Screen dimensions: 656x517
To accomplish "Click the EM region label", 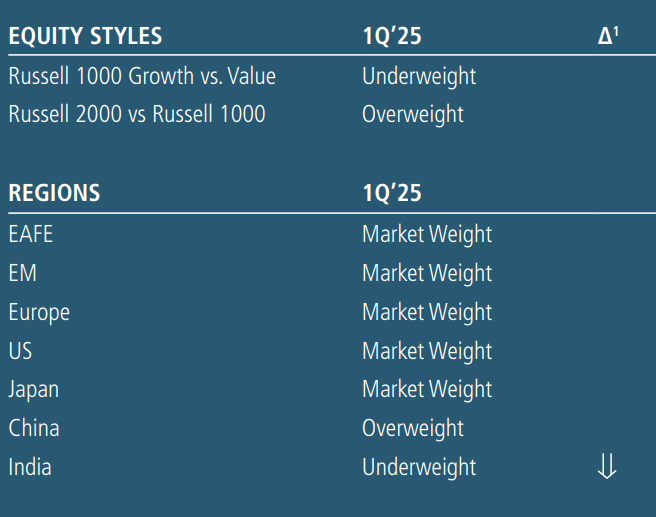I will [x=23, y=273].
